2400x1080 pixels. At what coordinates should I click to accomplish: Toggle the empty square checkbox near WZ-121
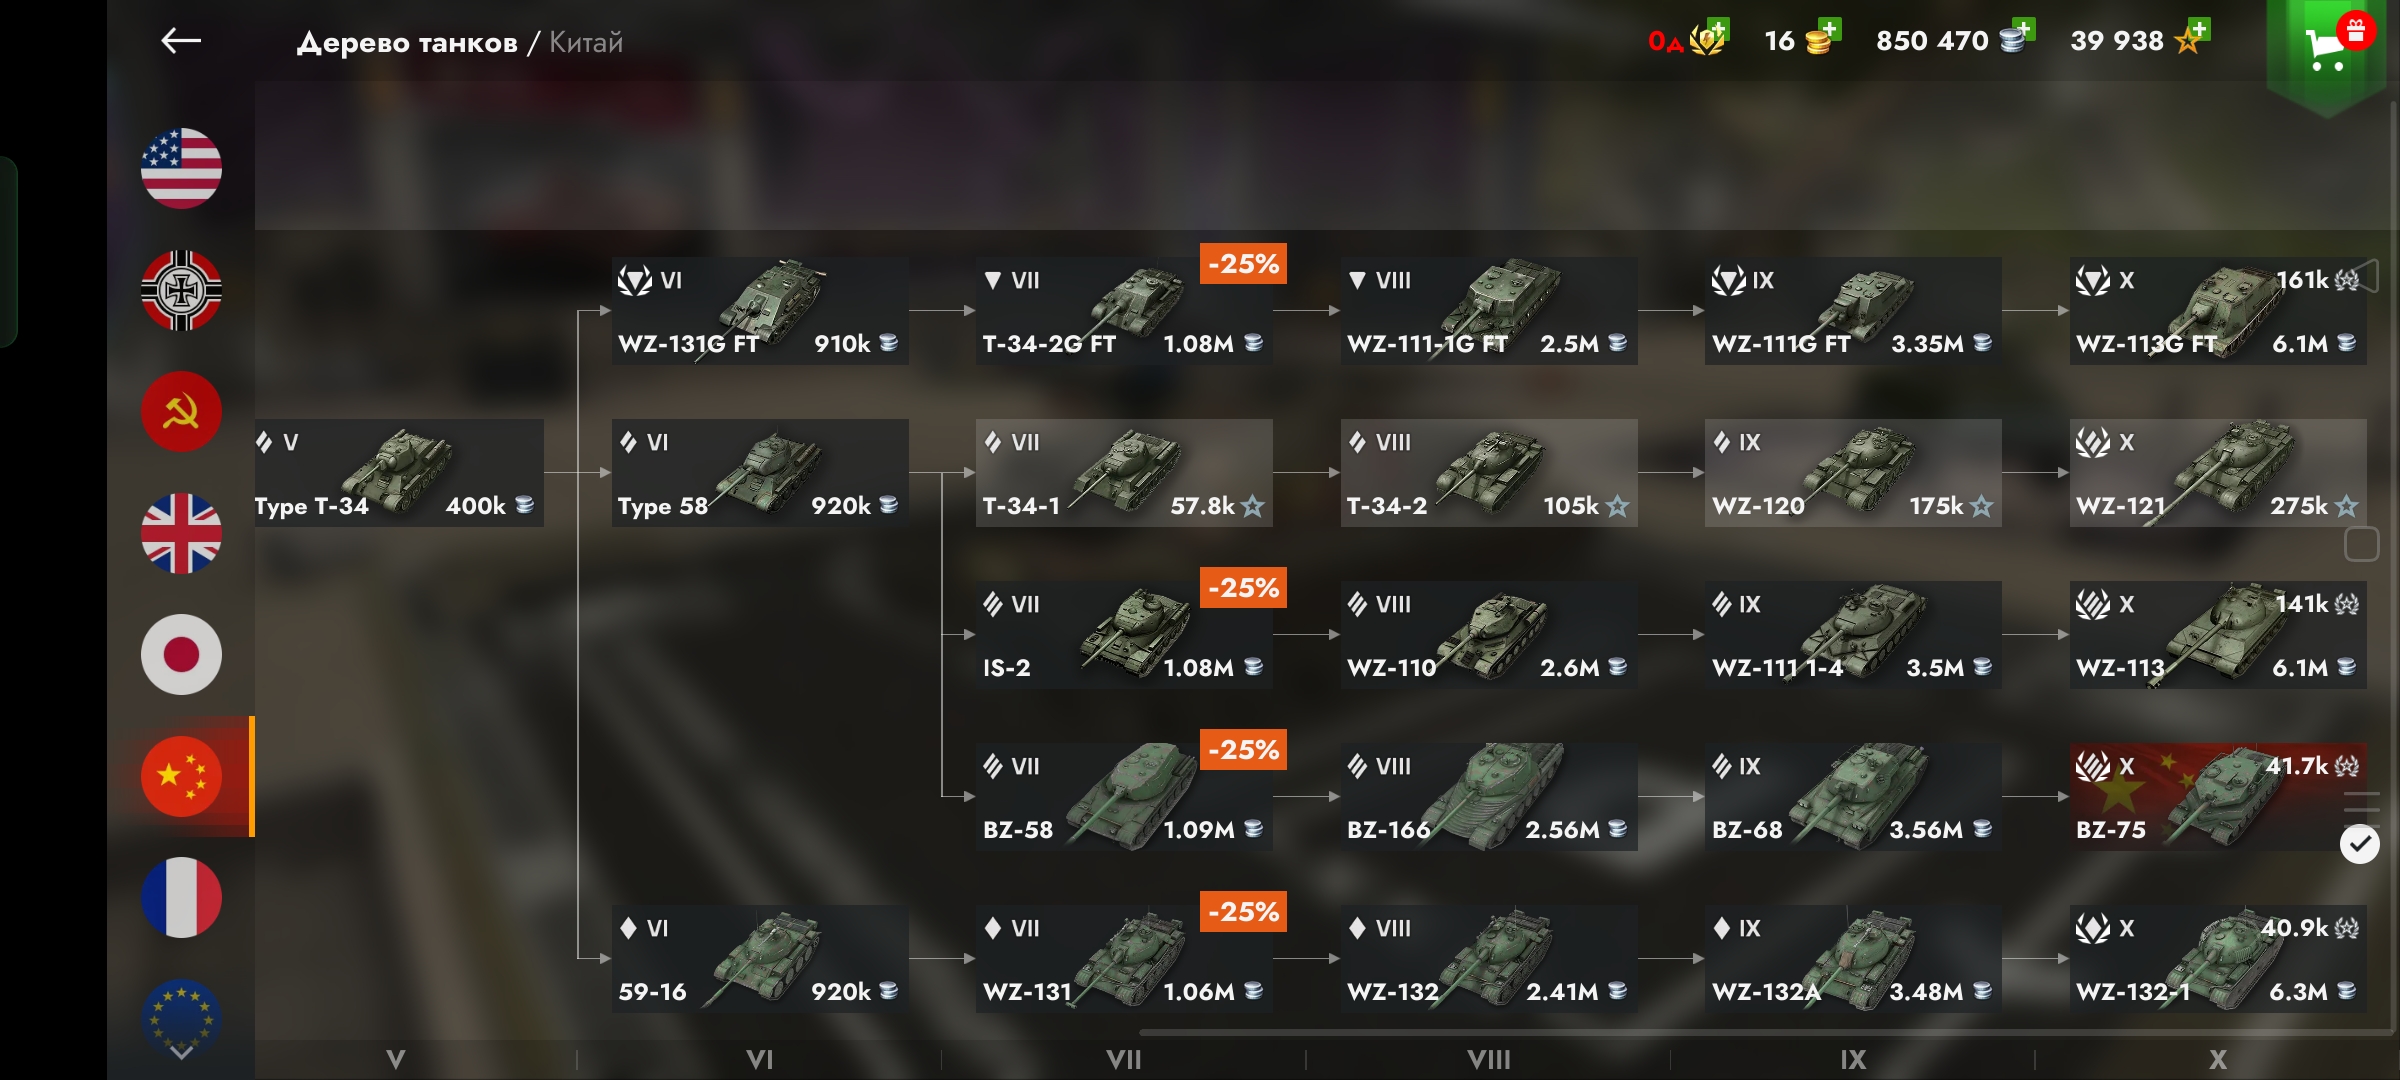coord(2361,544)
